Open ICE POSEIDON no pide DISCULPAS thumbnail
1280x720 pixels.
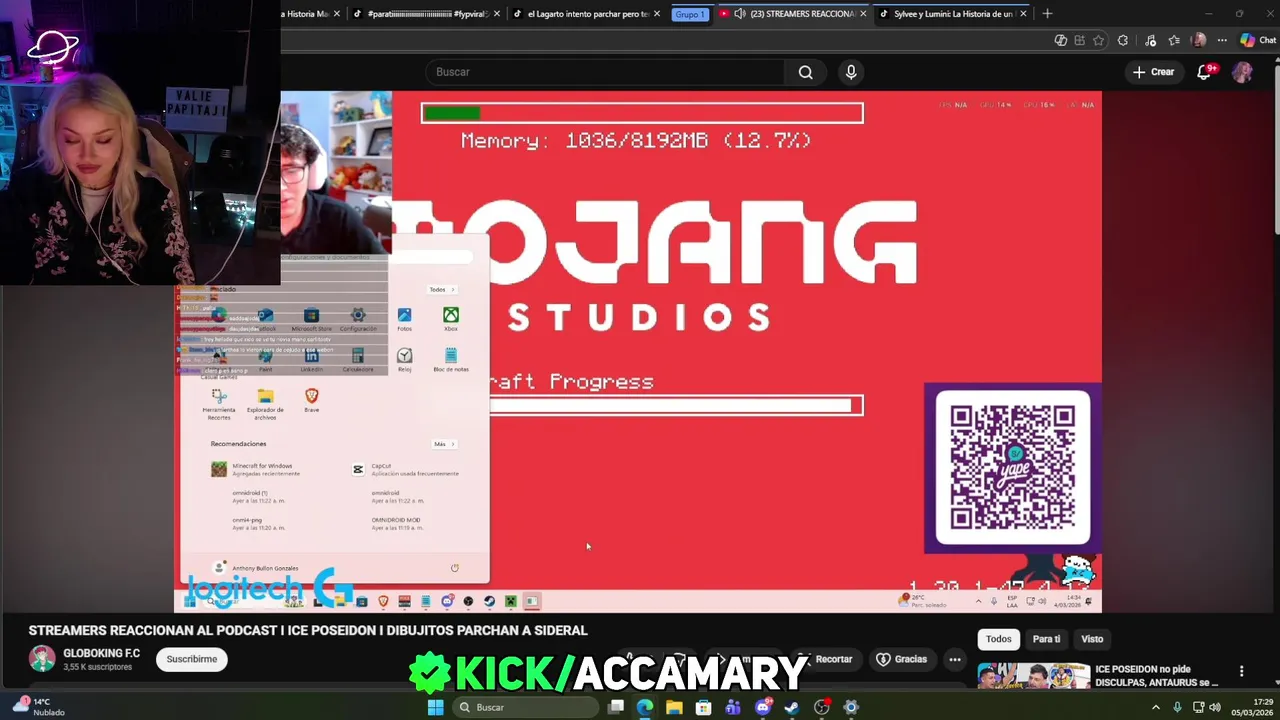[x=1033, y=675]
